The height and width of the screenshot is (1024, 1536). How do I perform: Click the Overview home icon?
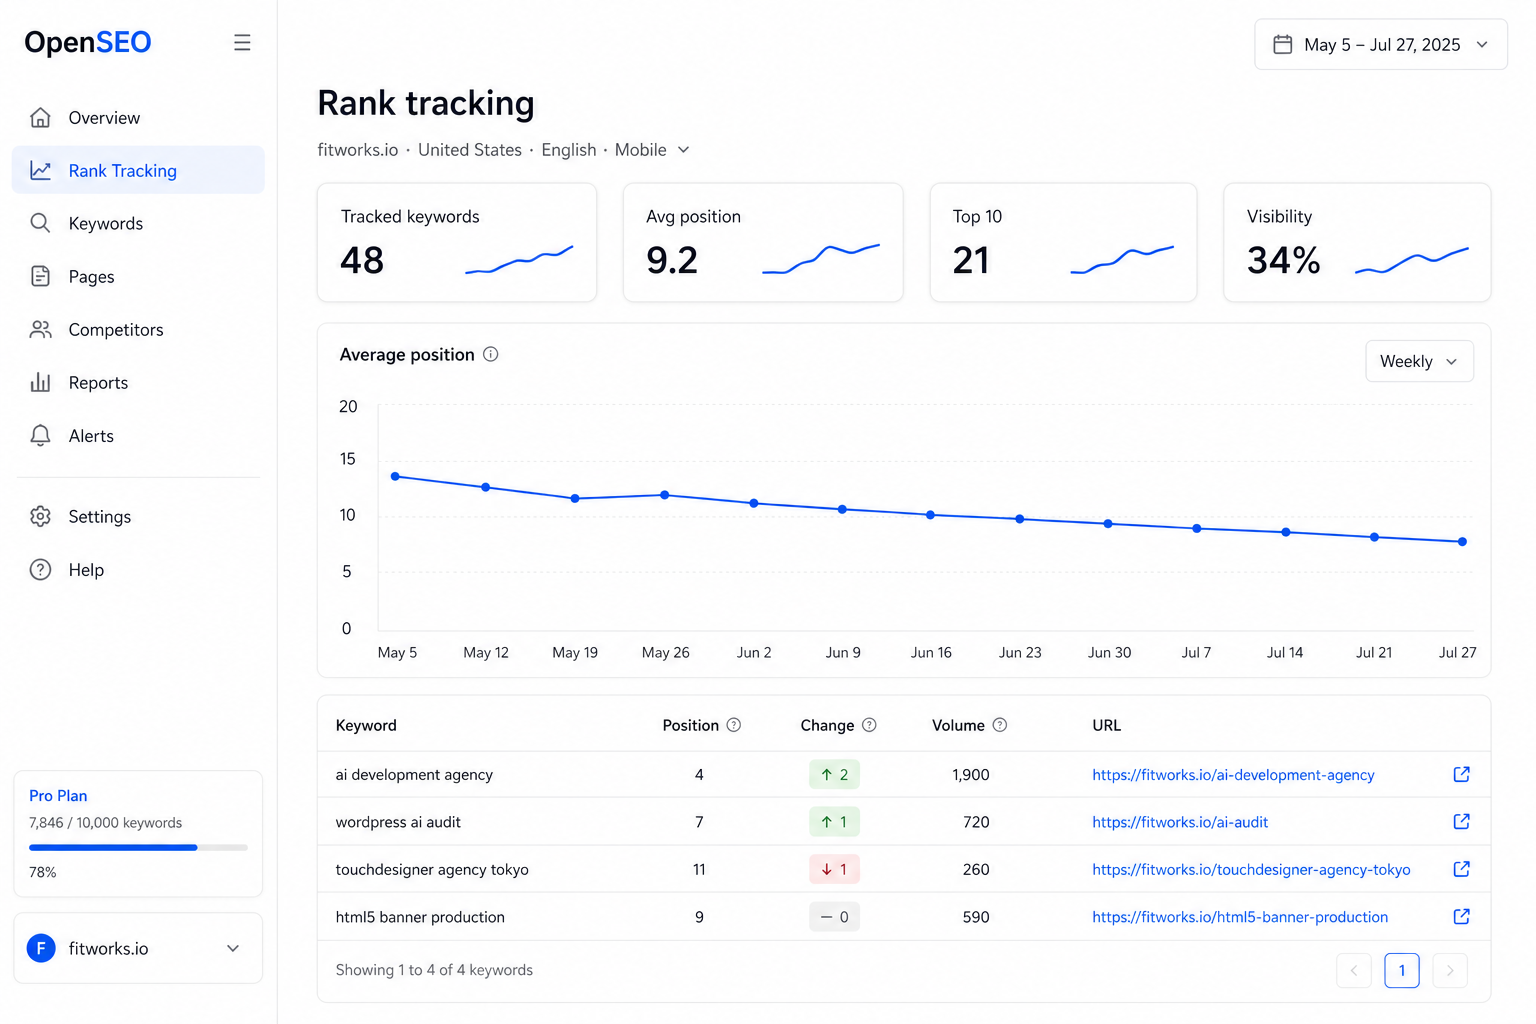[x=40, y=118]
